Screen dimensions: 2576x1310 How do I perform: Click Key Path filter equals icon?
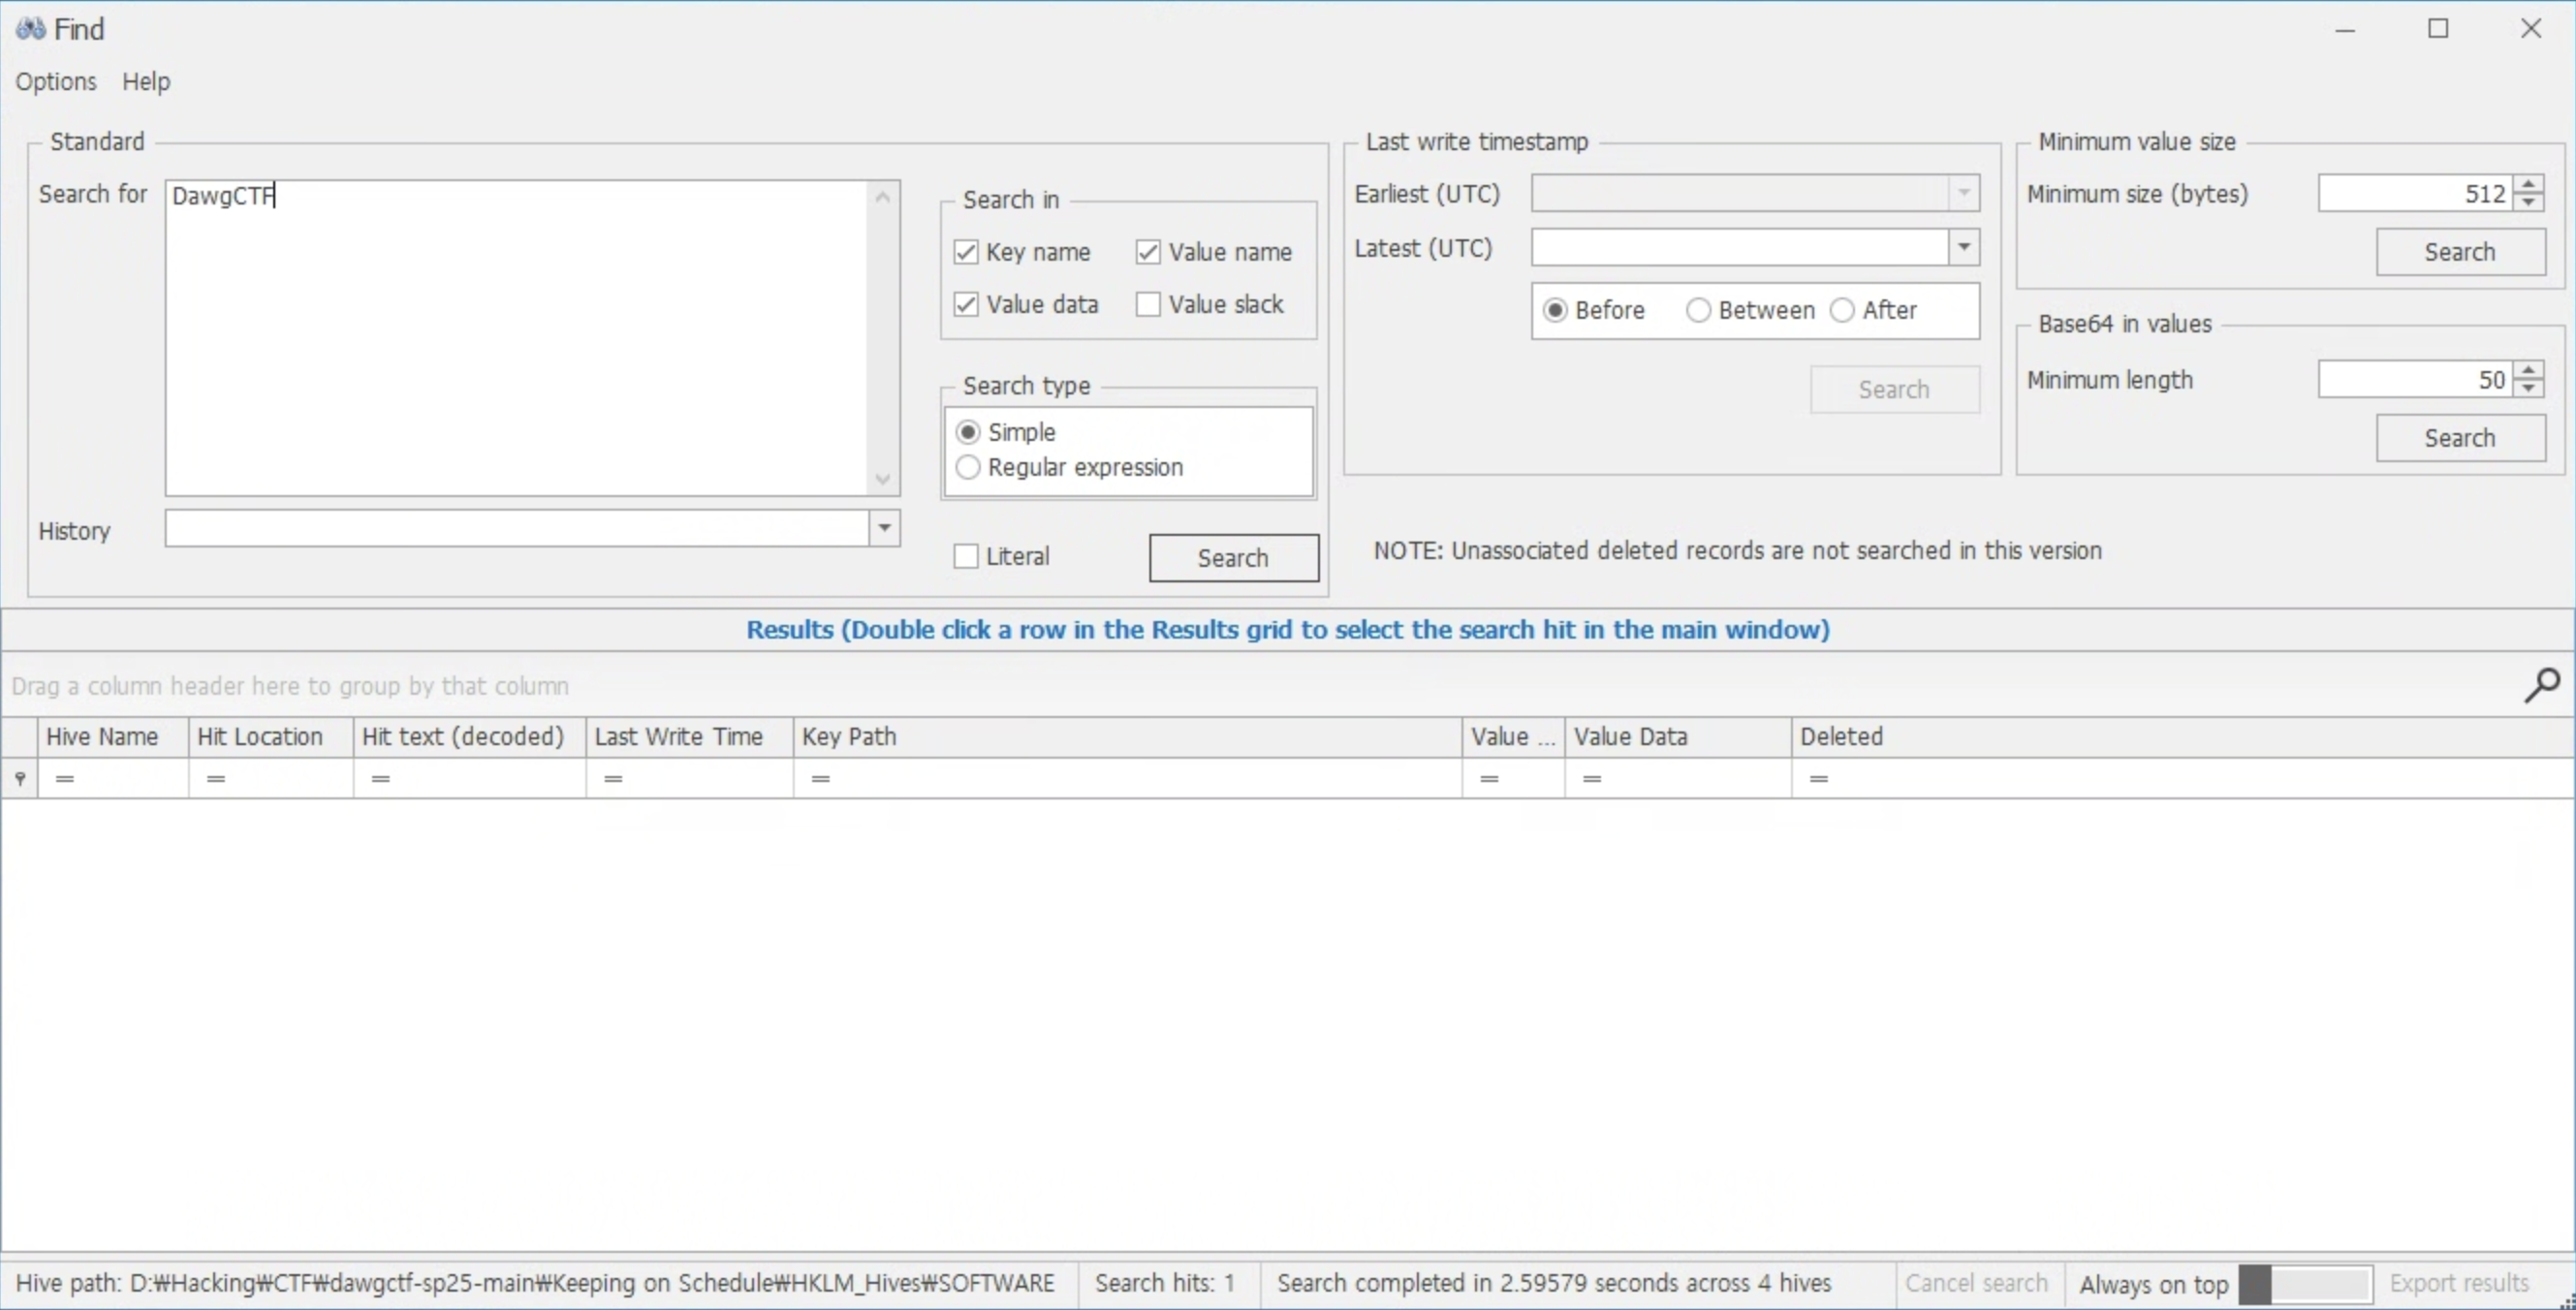821,778
